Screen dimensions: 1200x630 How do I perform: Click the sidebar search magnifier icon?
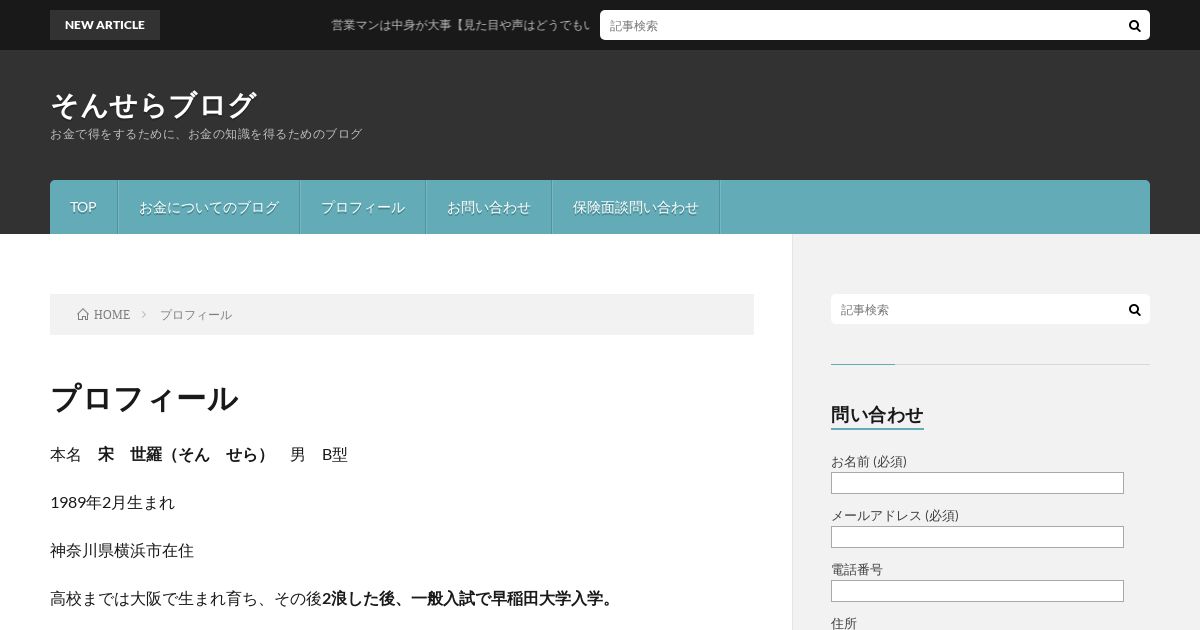pos(1134,310)
